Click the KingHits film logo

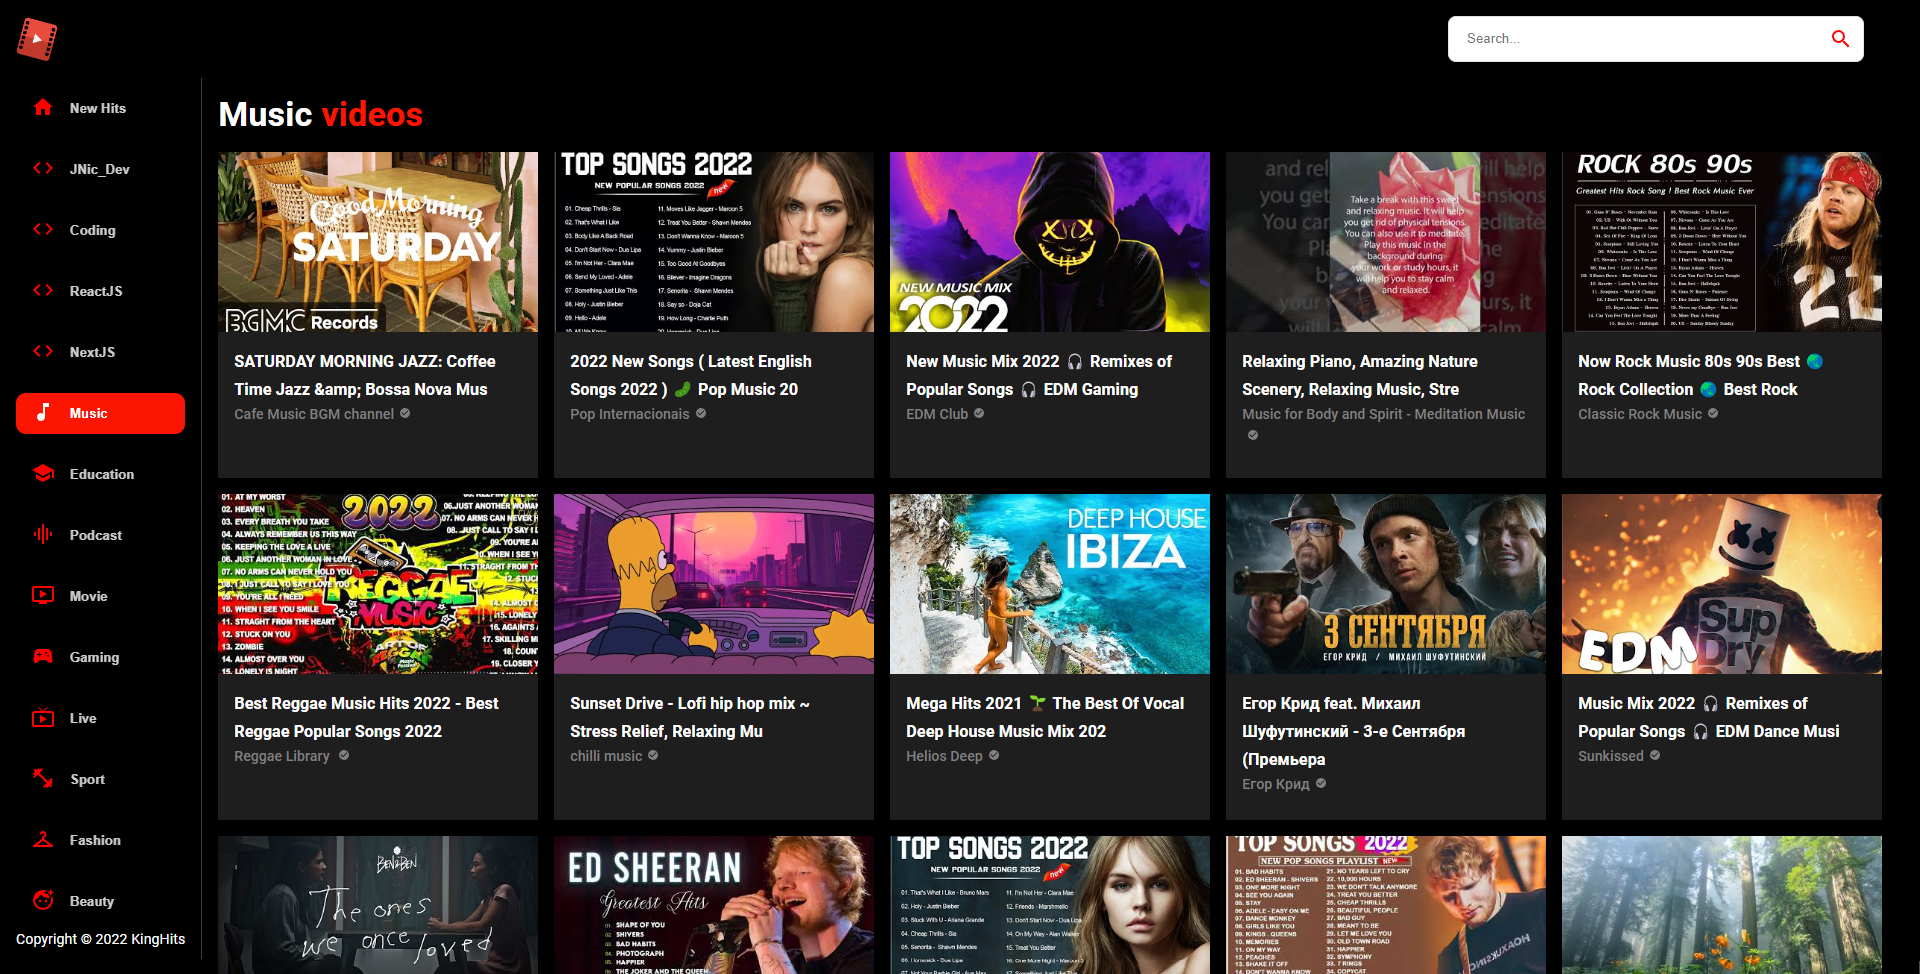click(38, 38)
